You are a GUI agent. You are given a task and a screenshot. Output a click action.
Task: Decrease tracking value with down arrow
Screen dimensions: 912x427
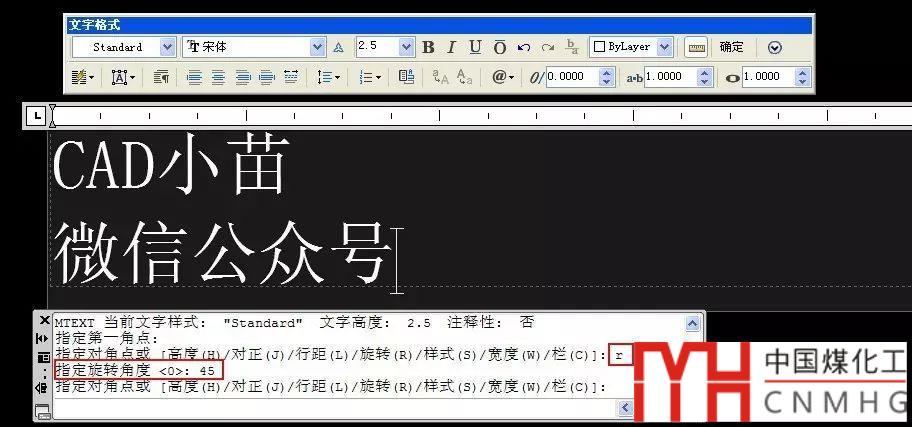pyautogui.click(x=705, y=81)
